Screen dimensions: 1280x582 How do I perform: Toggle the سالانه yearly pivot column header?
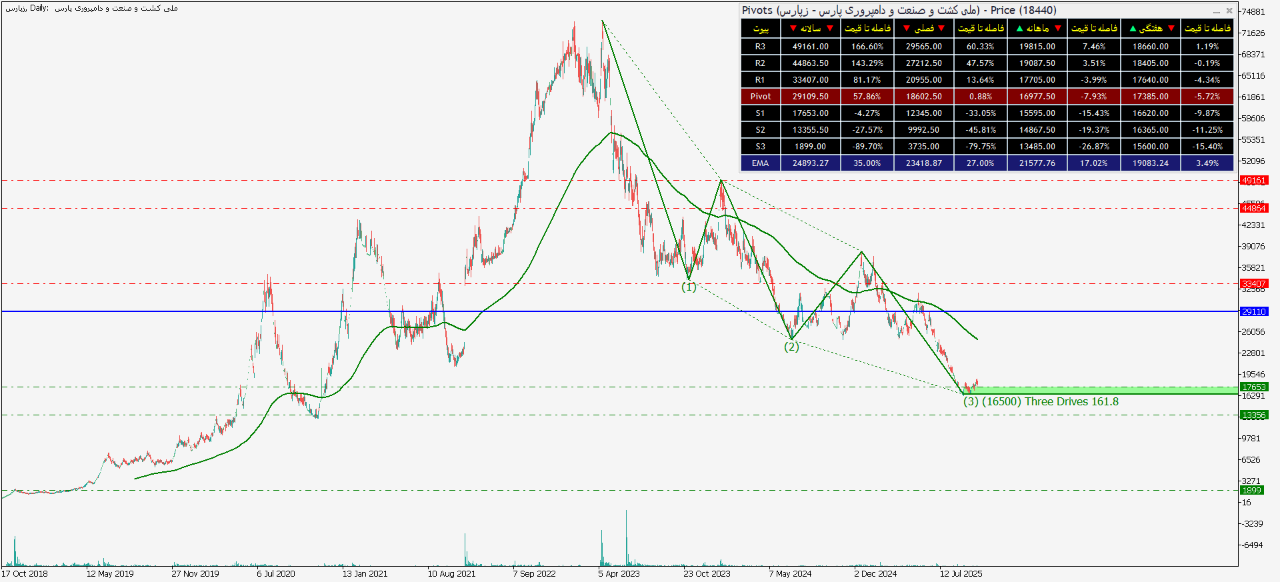coord(811,28)
